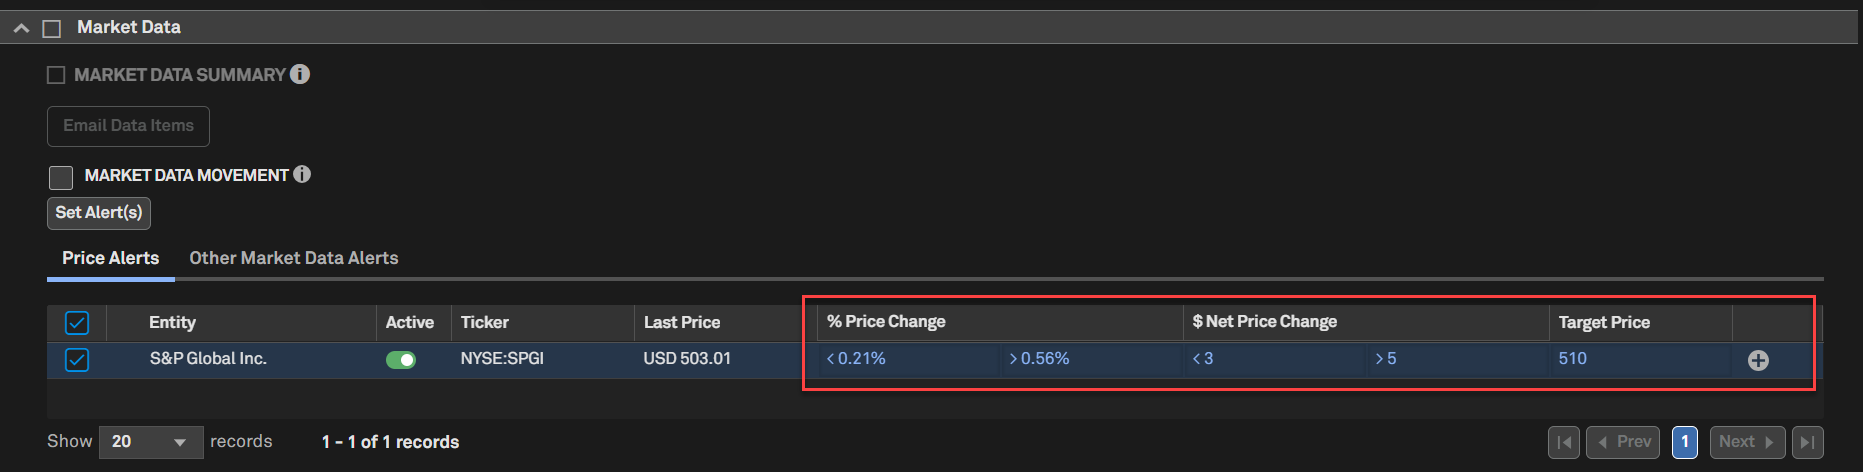This screenshot has width=1863, height=472.
Task: Click the info icon beside Market Data Movement
Action: (x=302, y=175)
